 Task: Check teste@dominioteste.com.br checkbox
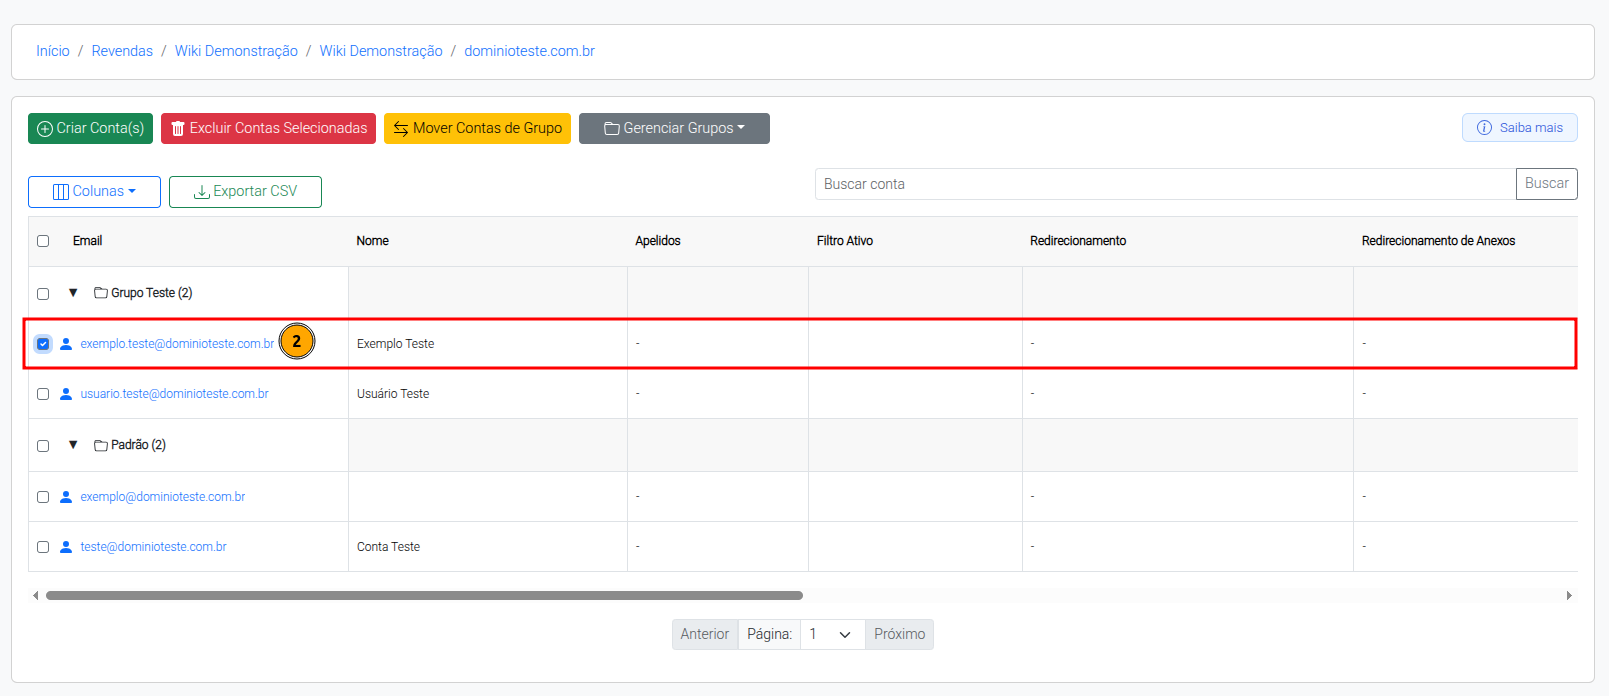[x=43, y=547]
